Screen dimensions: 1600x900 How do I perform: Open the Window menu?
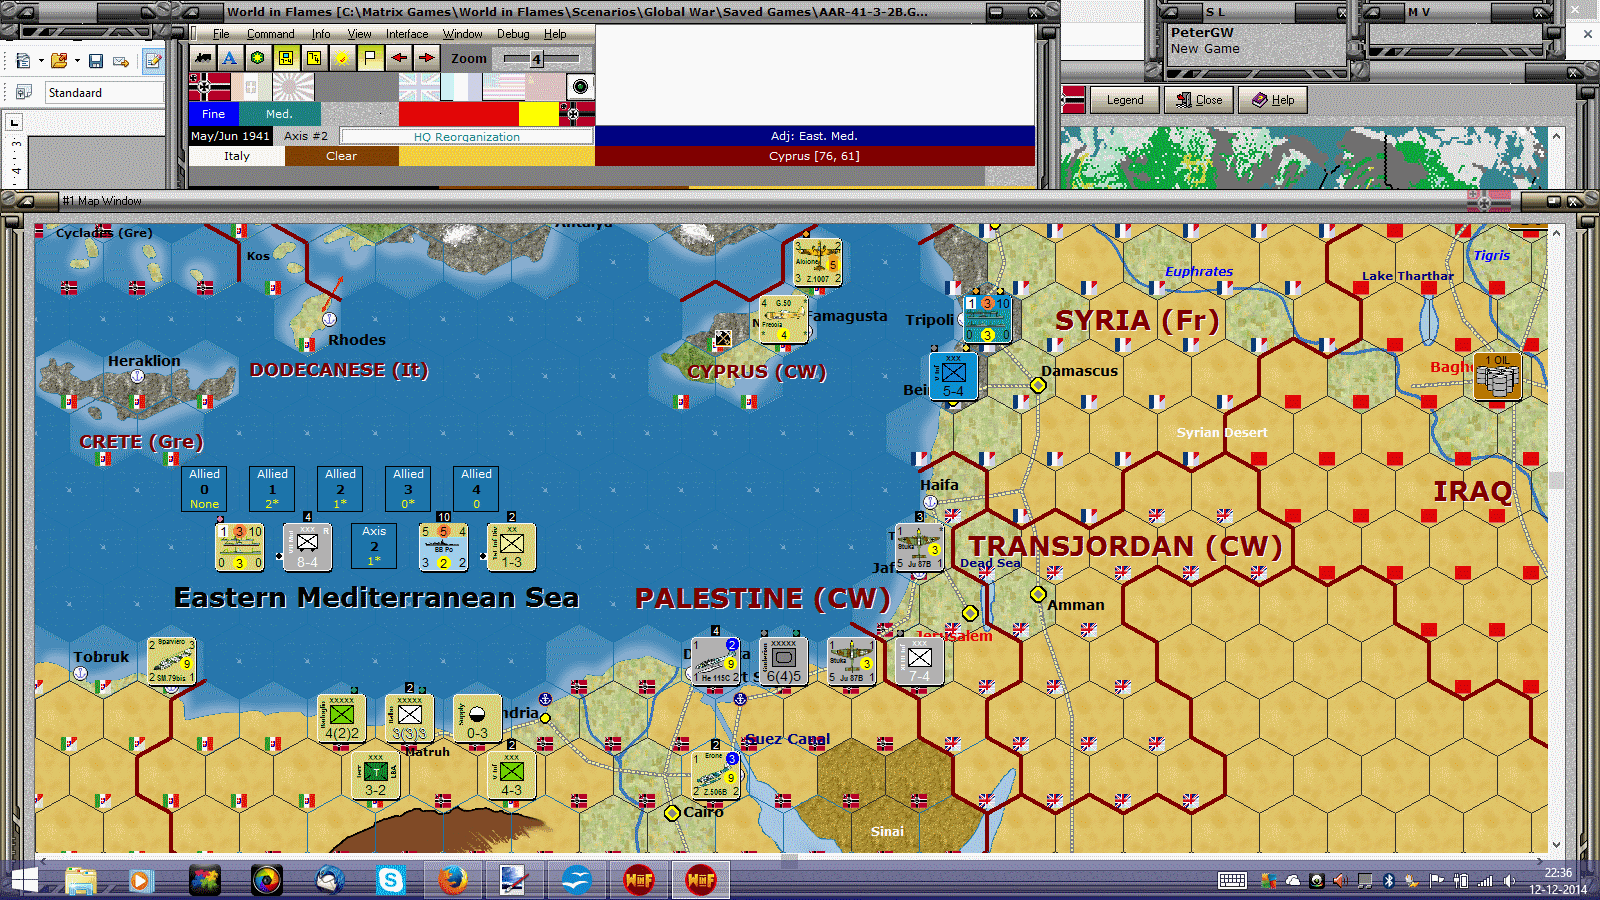462,34
